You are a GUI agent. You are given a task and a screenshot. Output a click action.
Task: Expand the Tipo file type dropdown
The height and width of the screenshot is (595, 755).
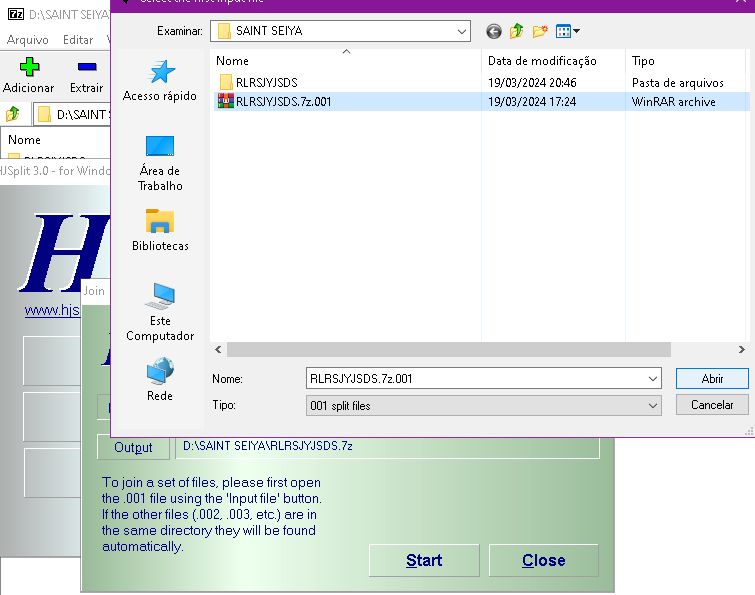[x=652, y=406]
